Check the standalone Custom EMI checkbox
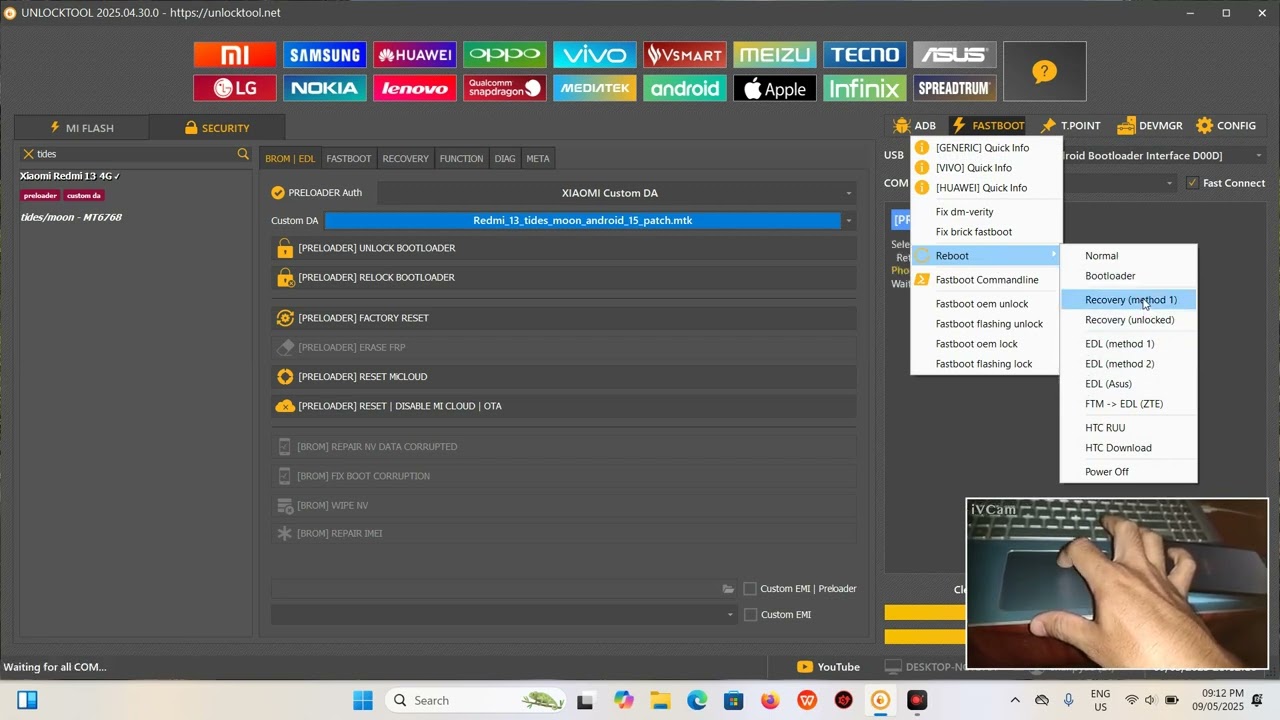1280x720 pixels. coord(750,615)
